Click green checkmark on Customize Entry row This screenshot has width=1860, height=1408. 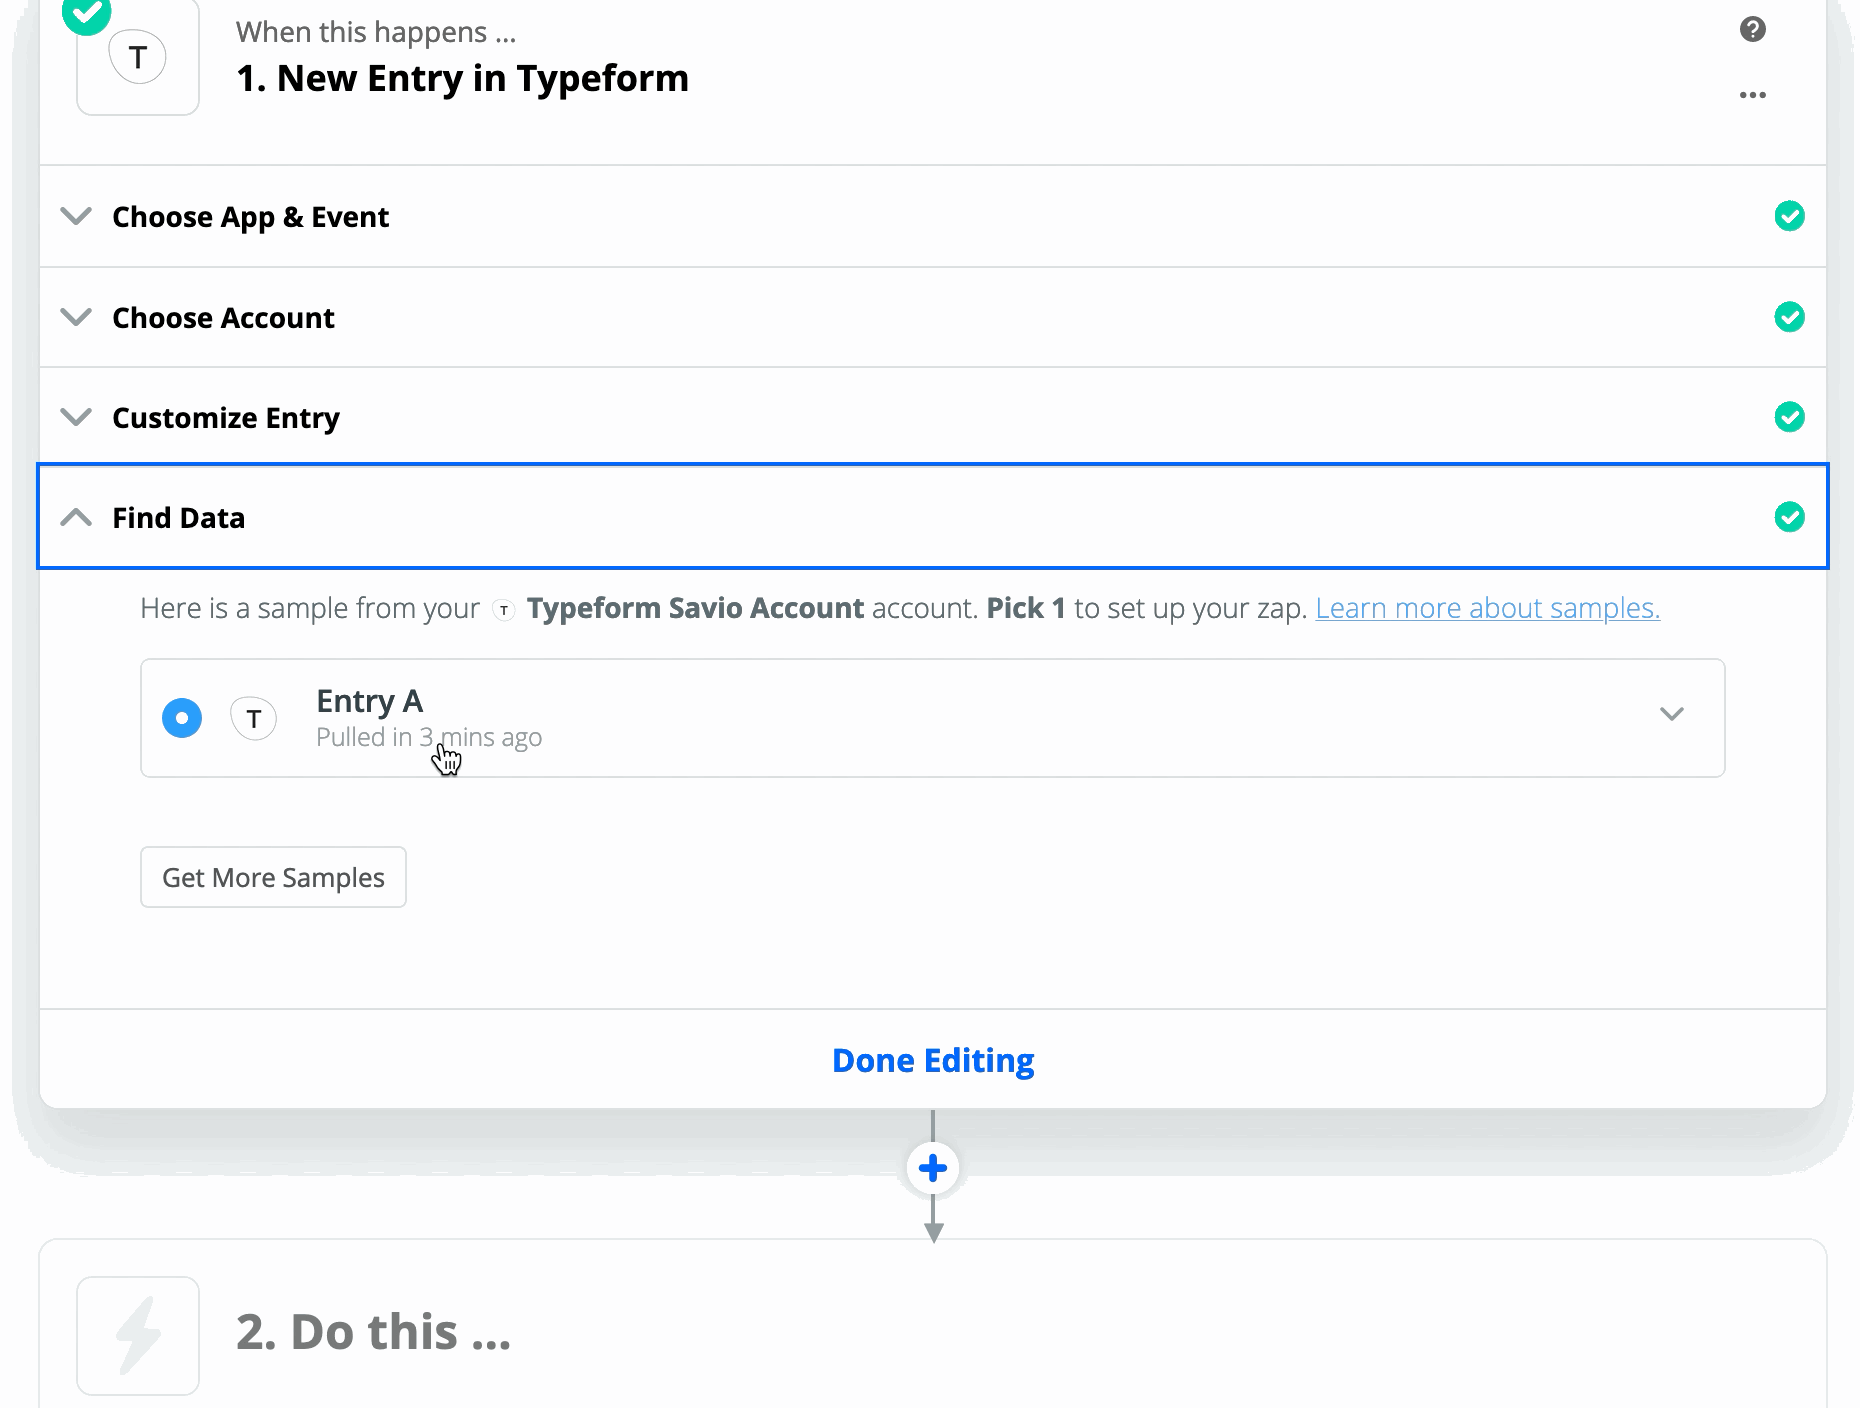pyautogui.click(x=1789, y=417)
